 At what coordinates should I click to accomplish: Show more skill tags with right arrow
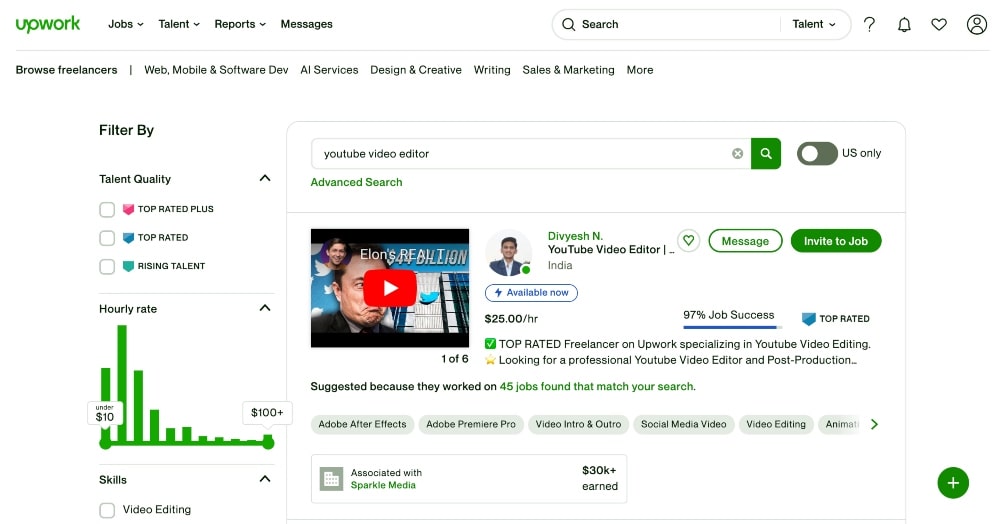[x=874, y=424]
